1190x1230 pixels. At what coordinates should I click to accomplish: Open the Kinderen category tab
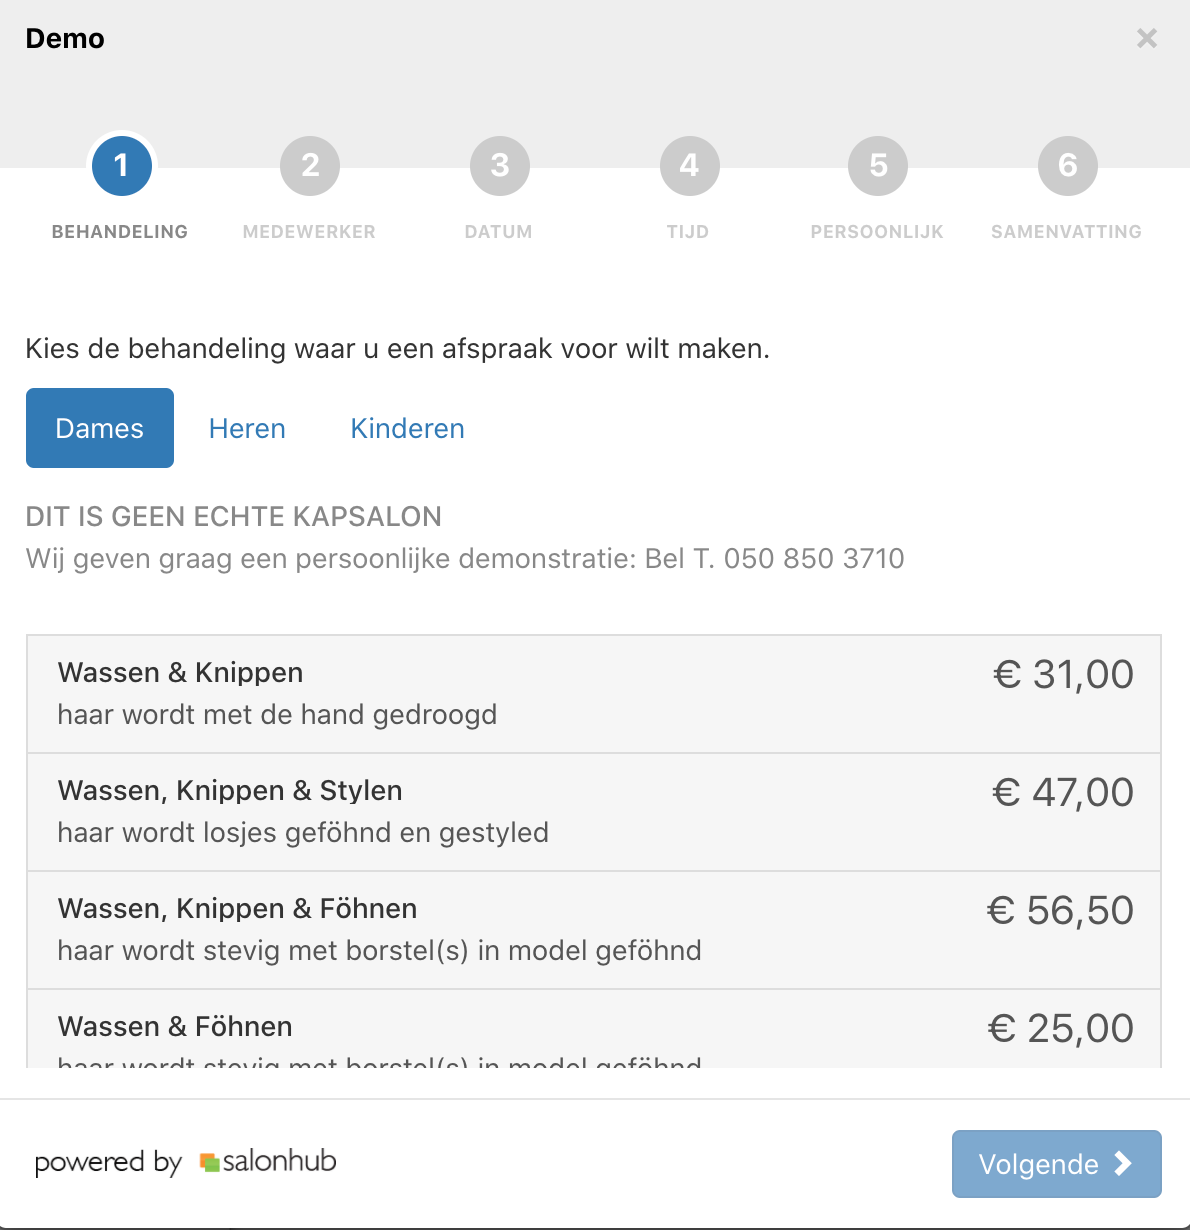click(x=407, y=428)
